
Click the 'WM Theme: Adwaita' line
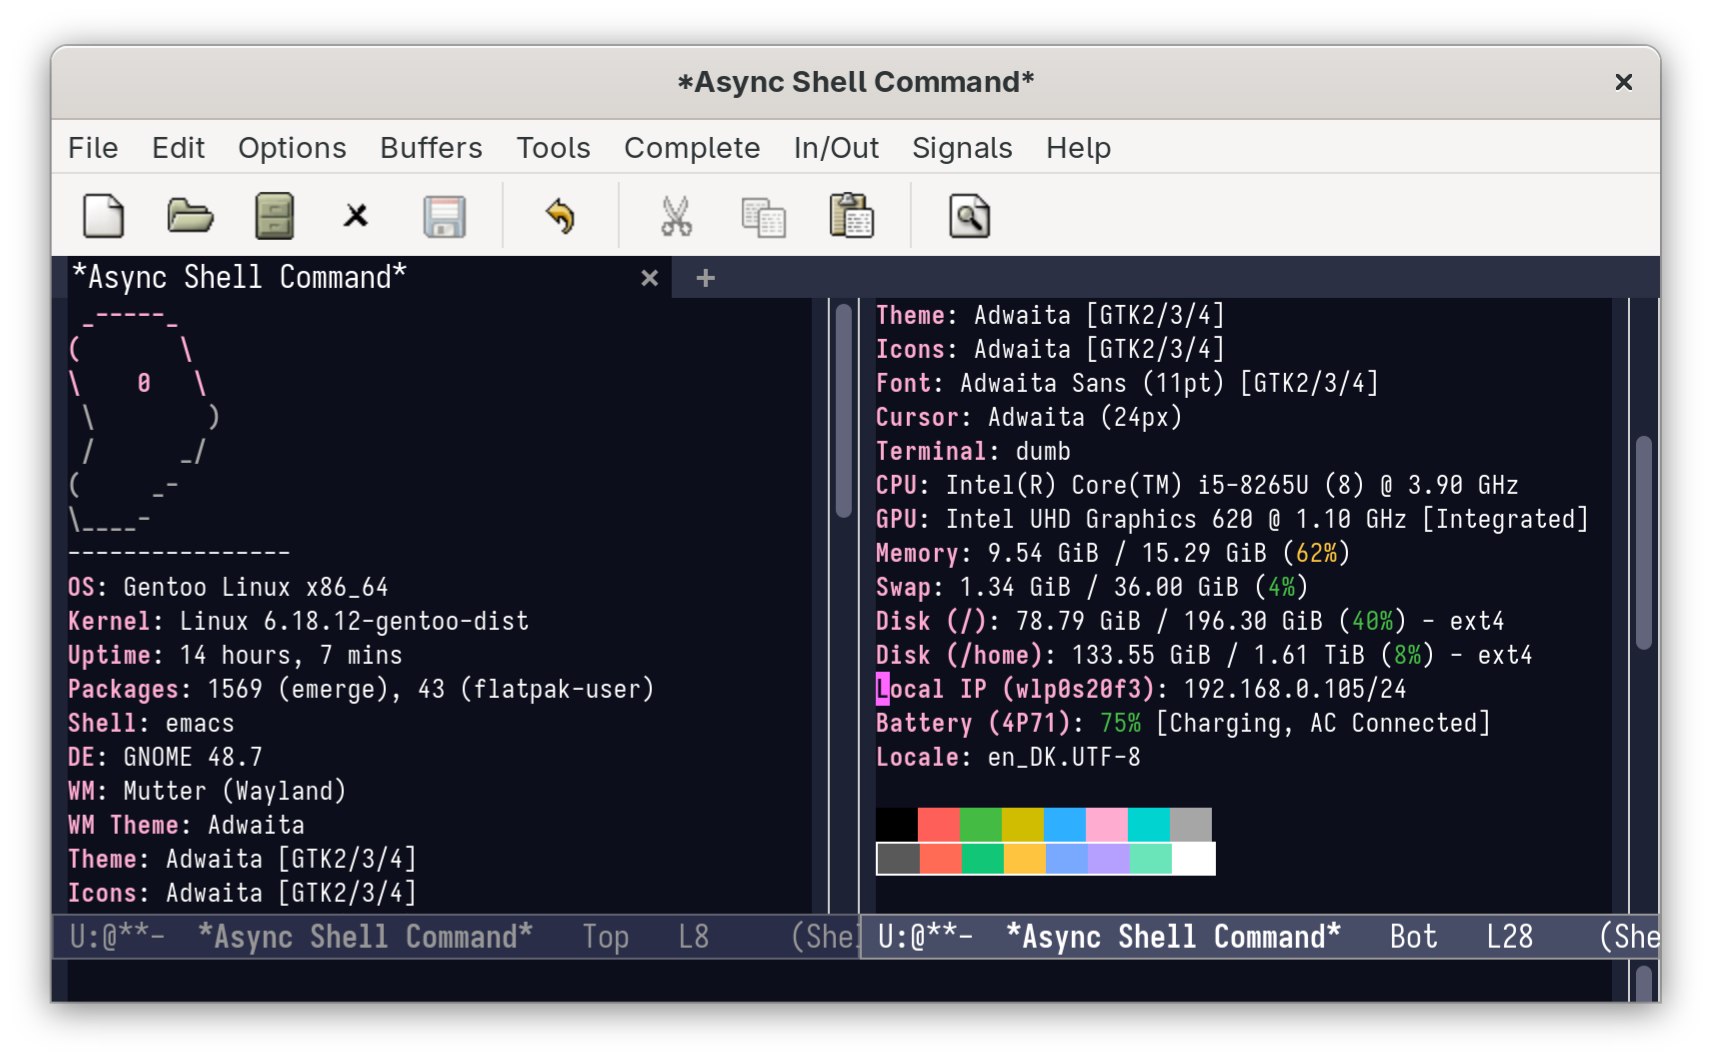[x=186, y=825]
